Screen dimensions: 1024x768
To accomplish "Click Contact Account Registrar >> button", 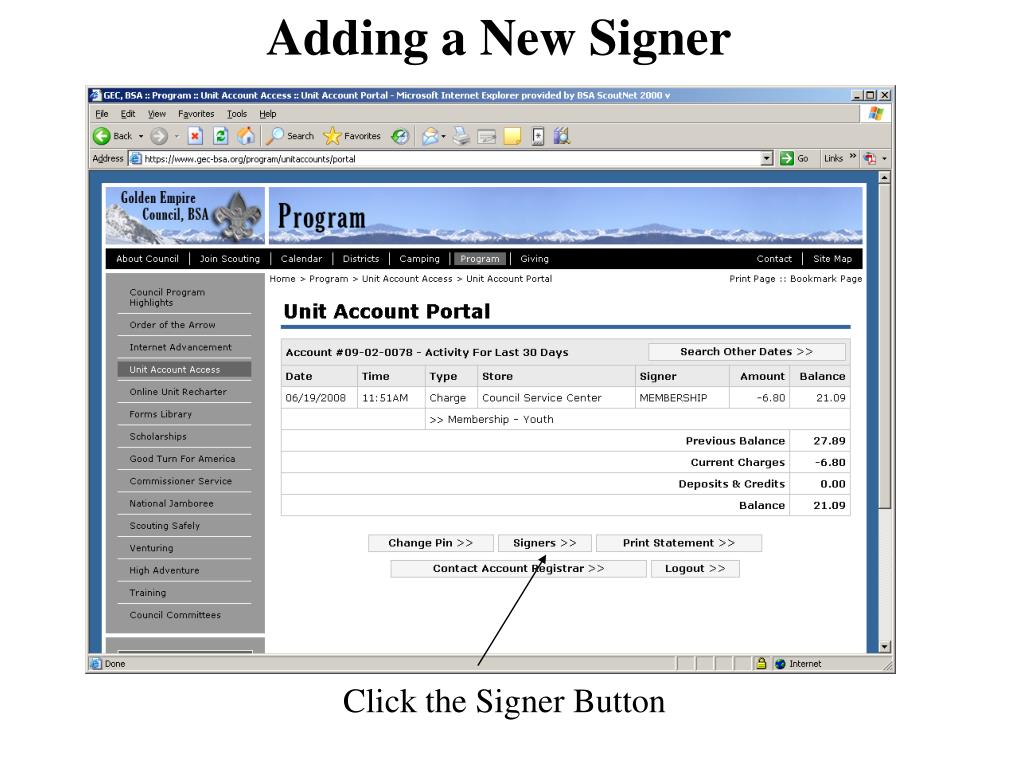I will 519,568.
